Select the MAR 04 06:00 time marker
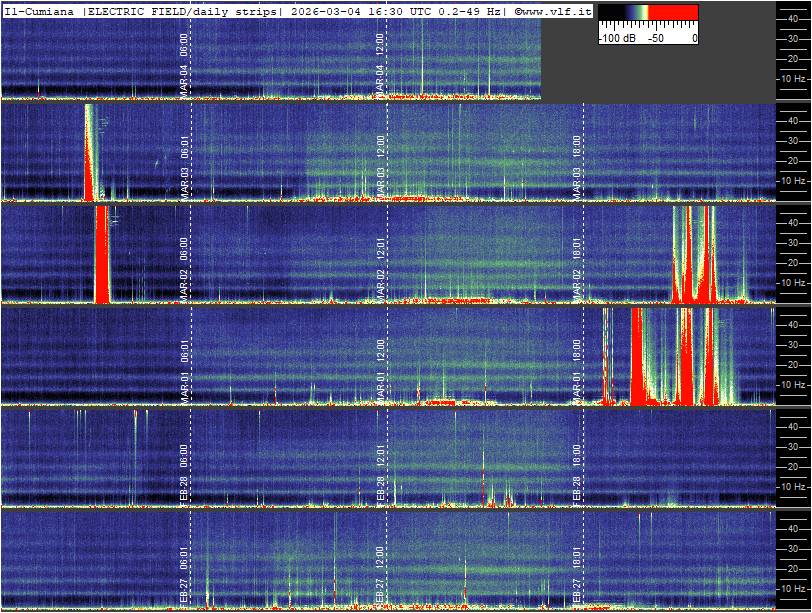The height and width of the screenshot is (613, 812). [184, 62]
